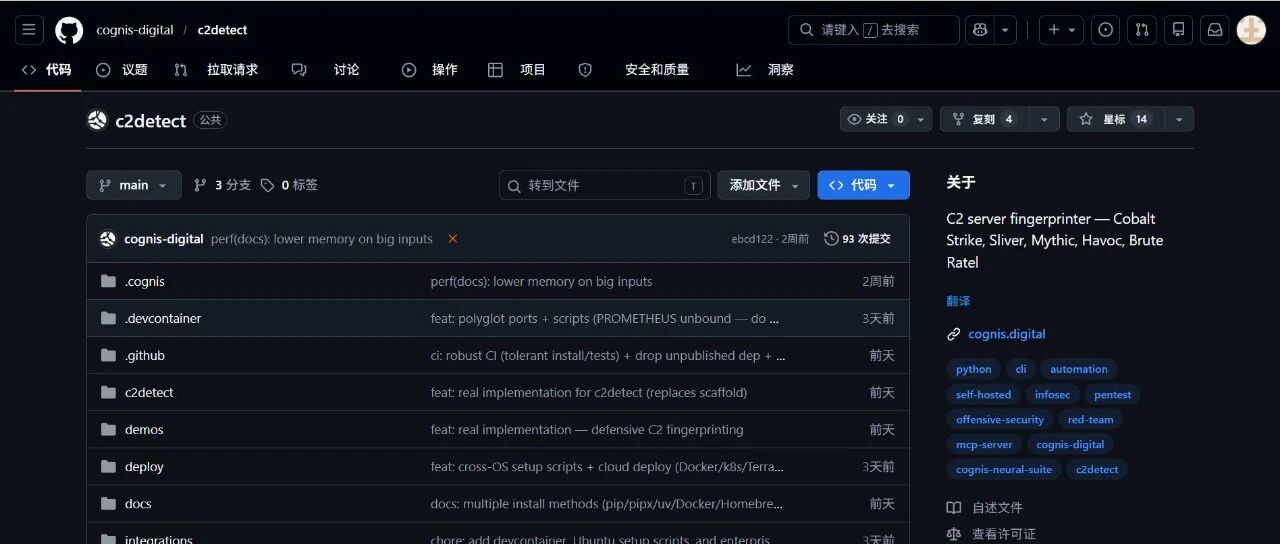The image size is (1280, 544).
Task: Click the search box in header
Action: [x=873, y=30]
